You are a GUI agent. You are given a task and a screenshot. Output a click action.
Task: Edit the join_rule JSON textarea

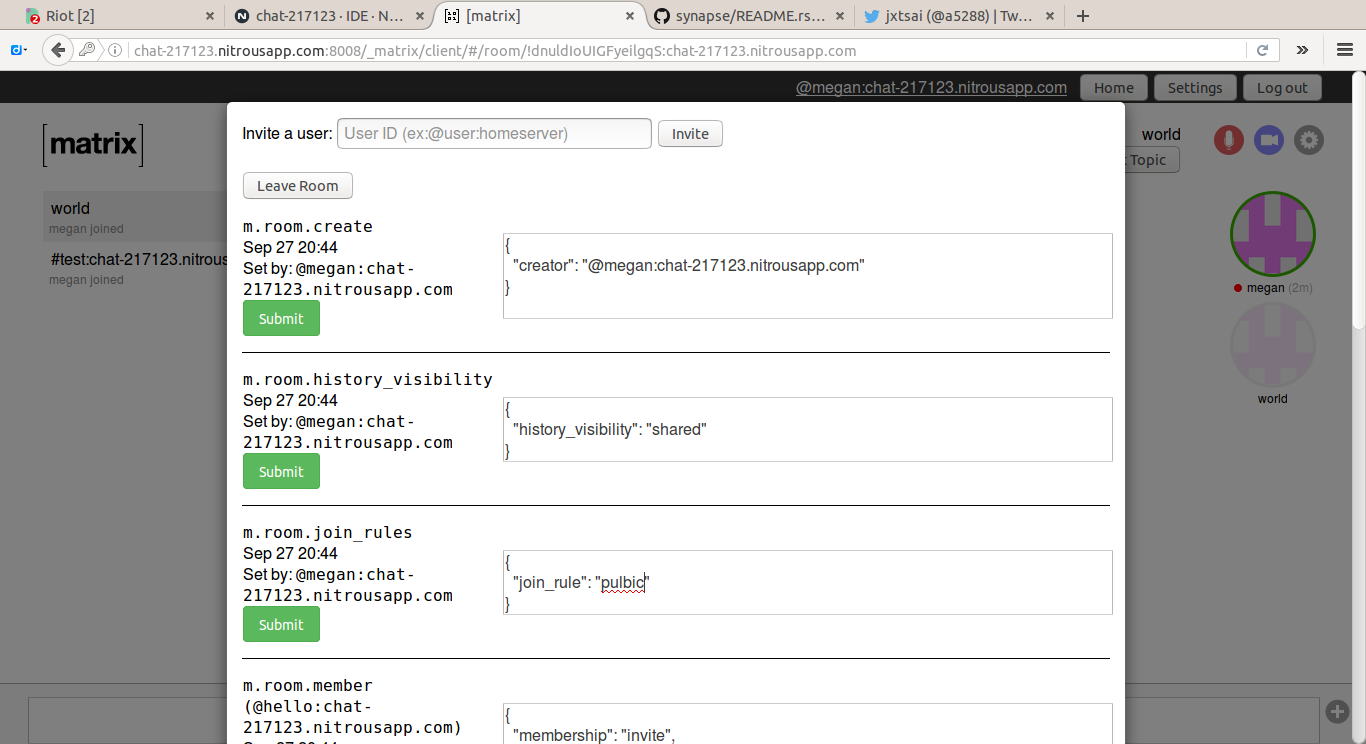click(808, 582)
